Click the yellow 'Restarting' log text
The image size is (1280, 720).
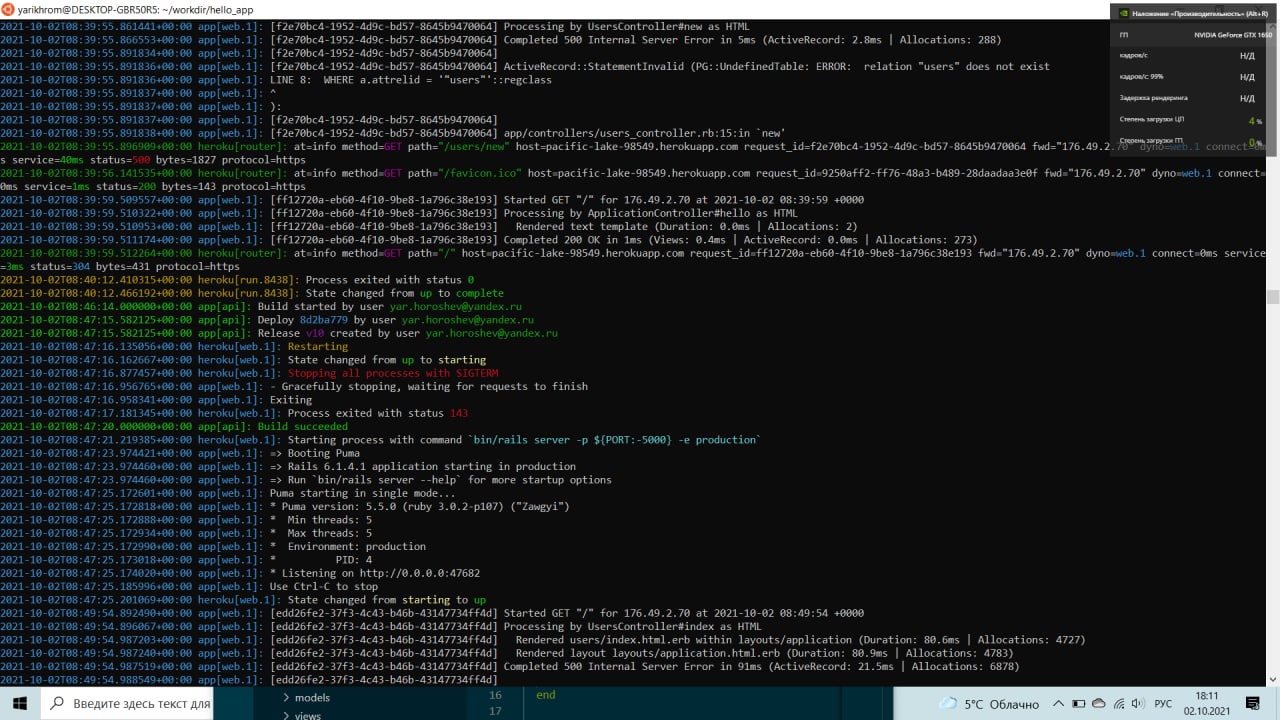317,346
